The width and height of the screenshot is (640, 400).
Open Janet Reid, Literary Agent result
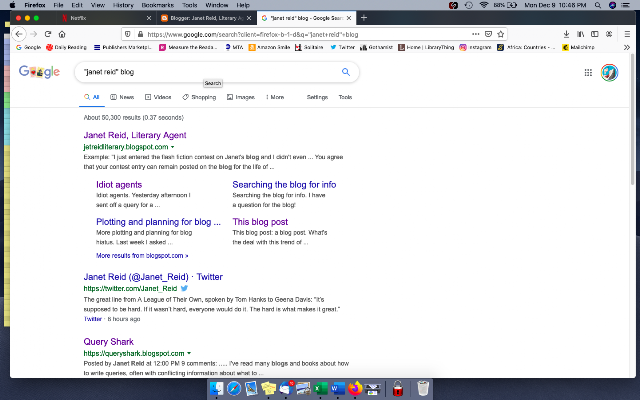135,135
